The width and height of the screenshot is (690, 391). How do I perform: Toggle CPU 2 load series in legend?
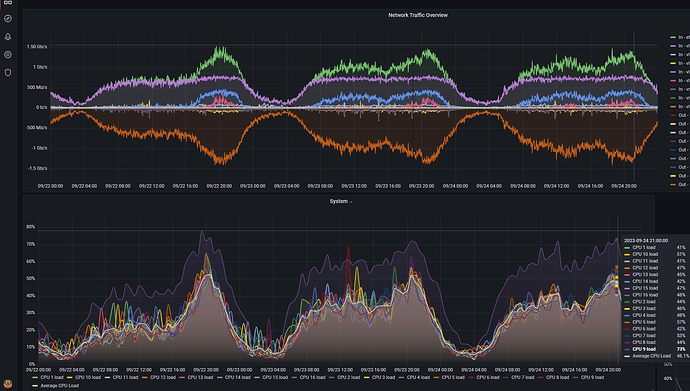348,377
